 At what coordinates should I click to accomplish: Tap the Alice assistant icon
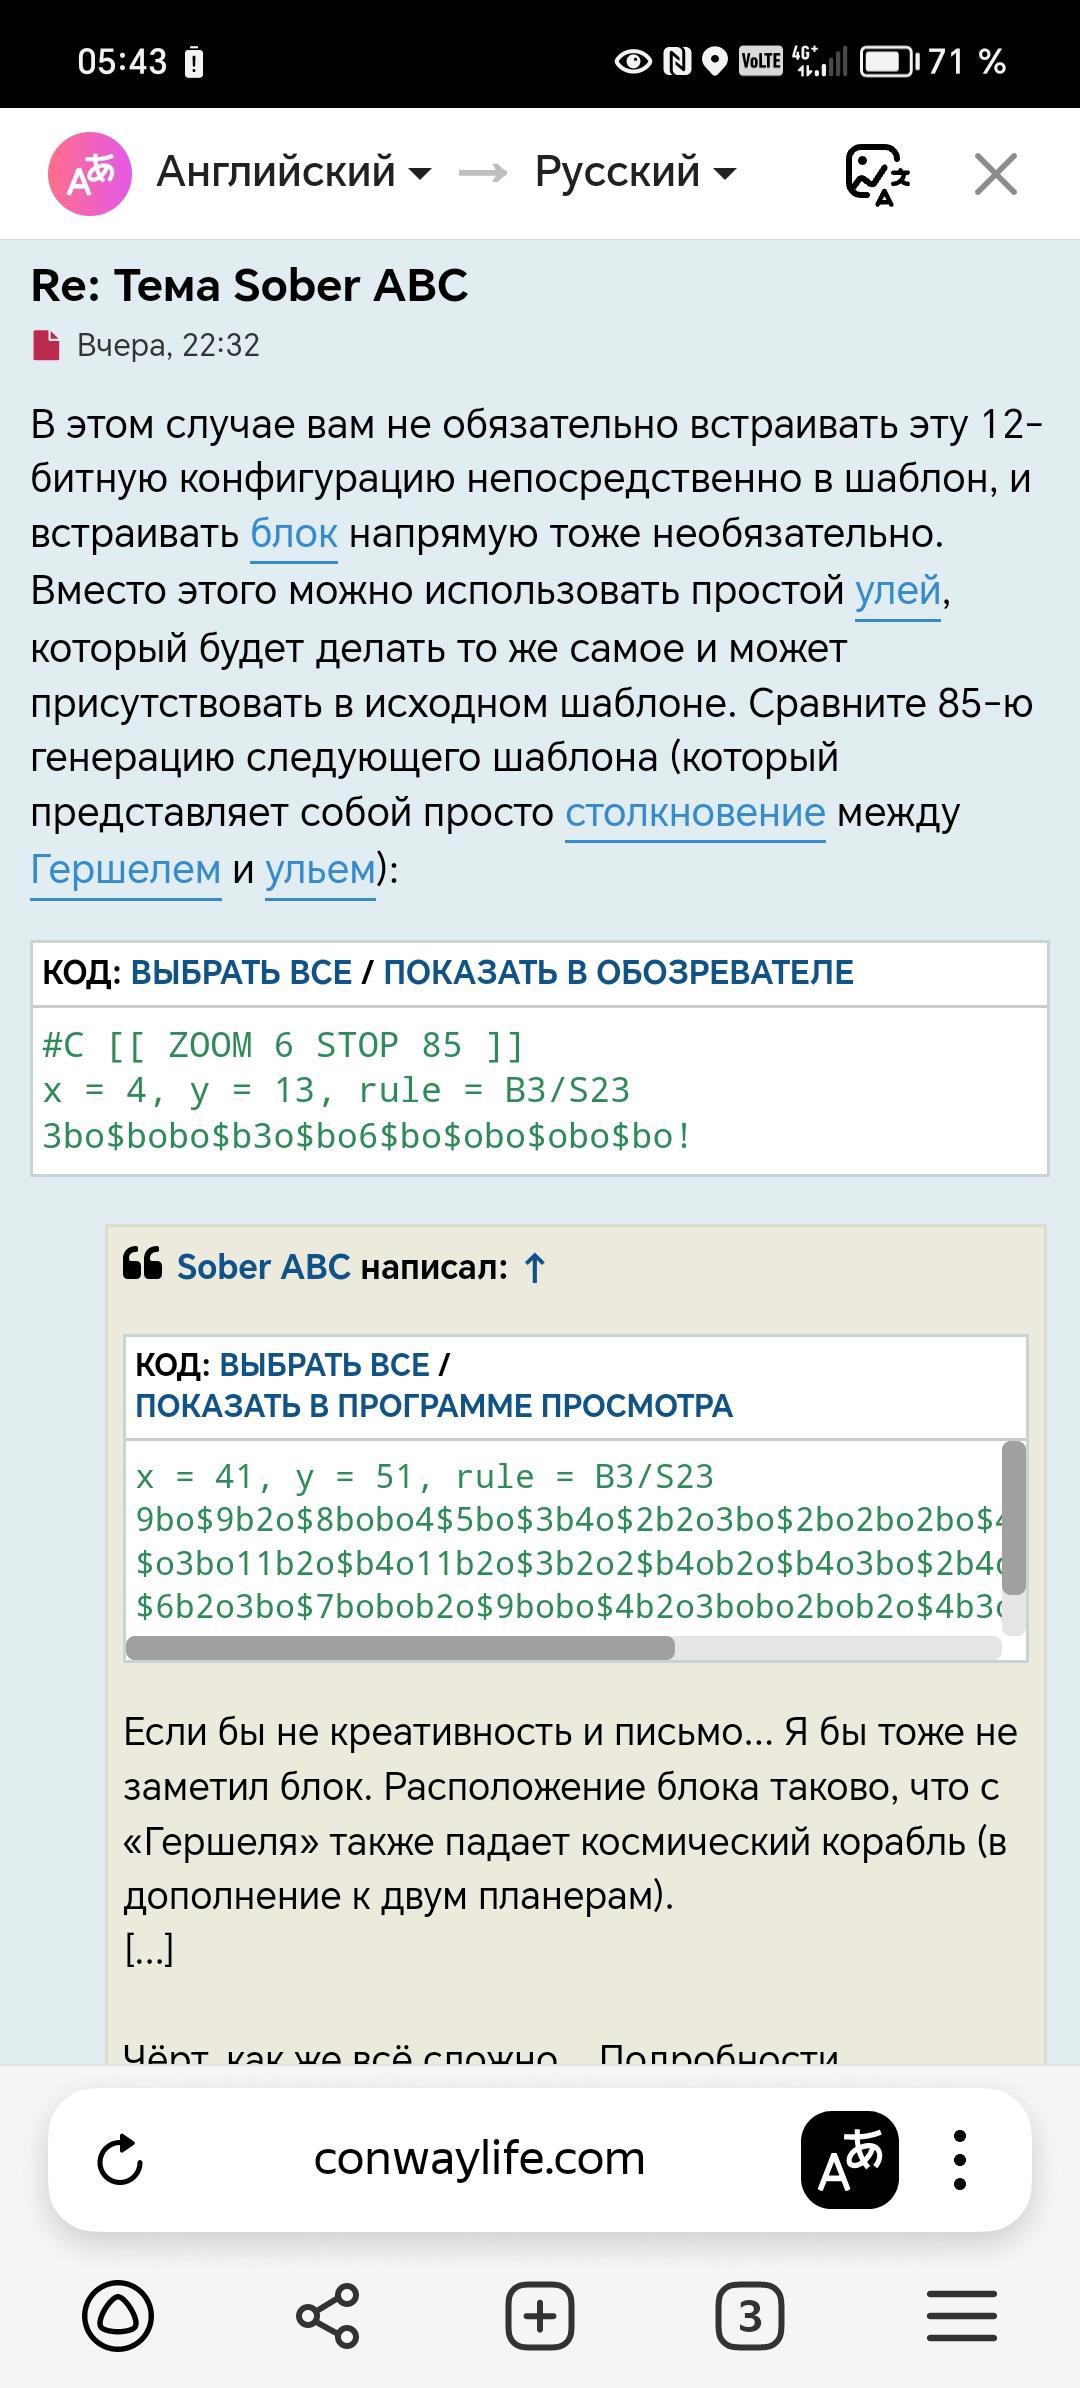(x=118, y=2316)
